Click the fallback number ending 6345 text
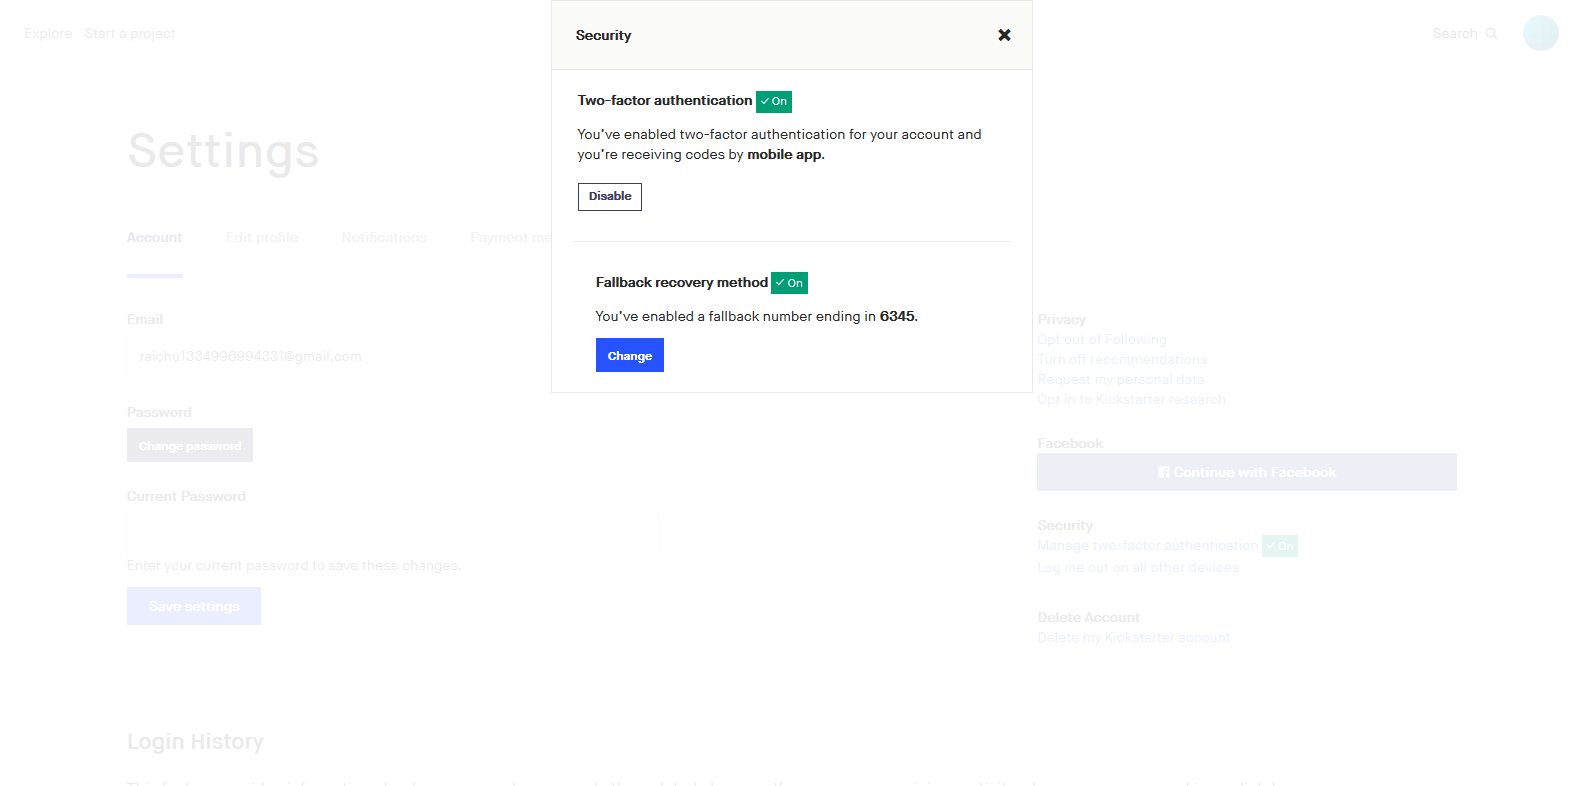Screen dimensions: 1583x786 (756, 316)
